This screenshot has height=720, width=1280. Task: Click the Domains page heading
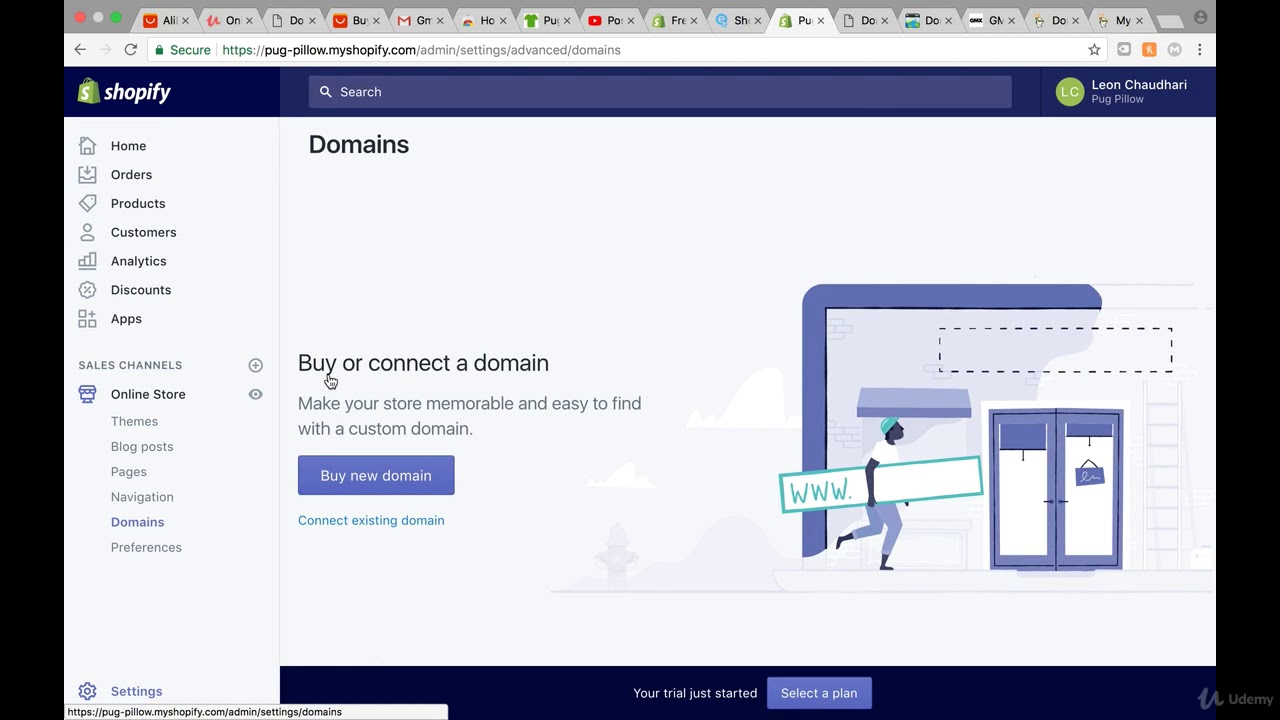[x=359, y=145]
